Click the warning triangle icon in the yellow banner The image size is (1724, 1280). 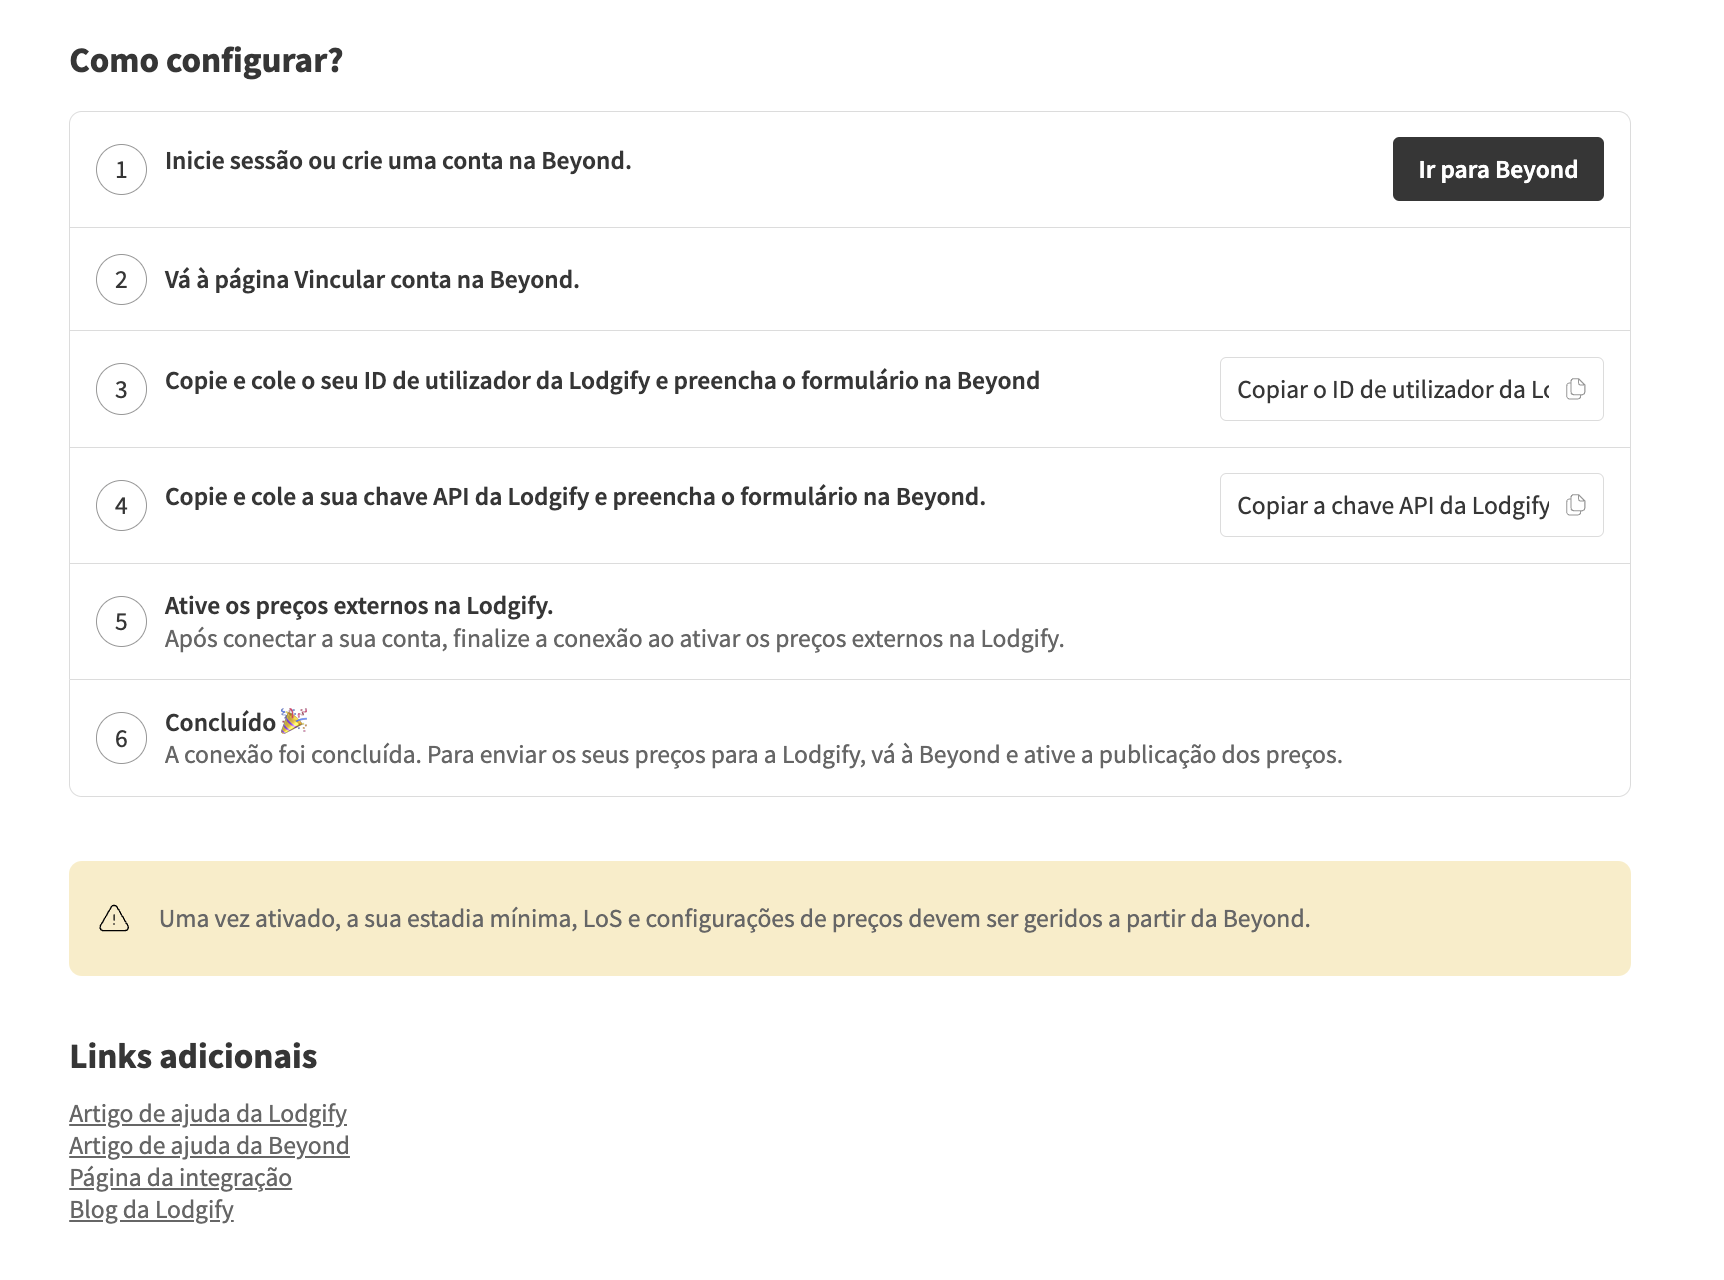[x=114, y=918]
